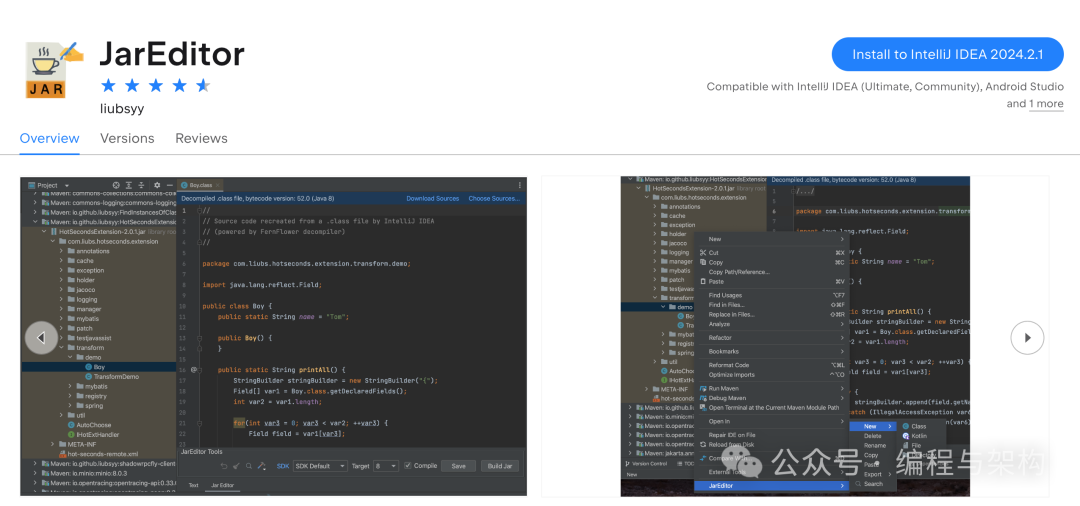The height and width of the screenshot is (506, 1080).
Task: Collapse the transform folder in the Boy.class screenshot
Action: coord(61,348)
